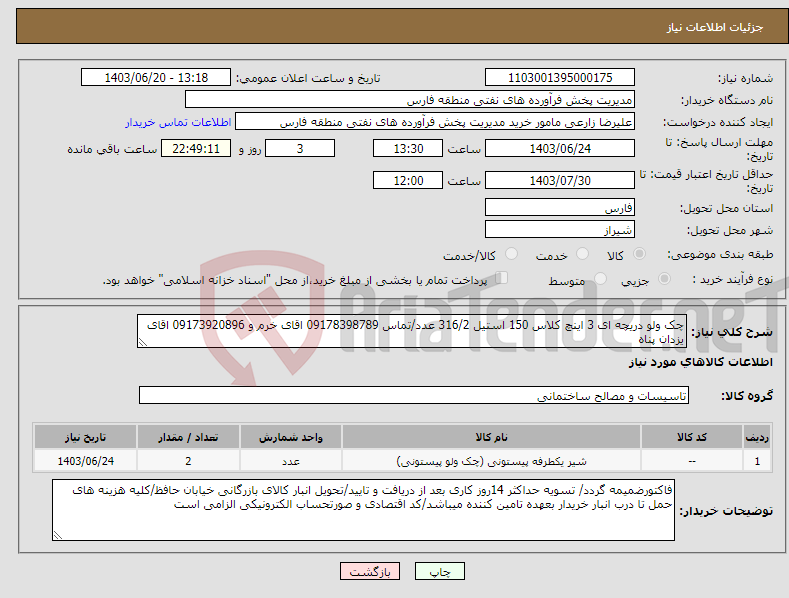
Task: Select the کالا radio button
Action: [x=640, y=254]
